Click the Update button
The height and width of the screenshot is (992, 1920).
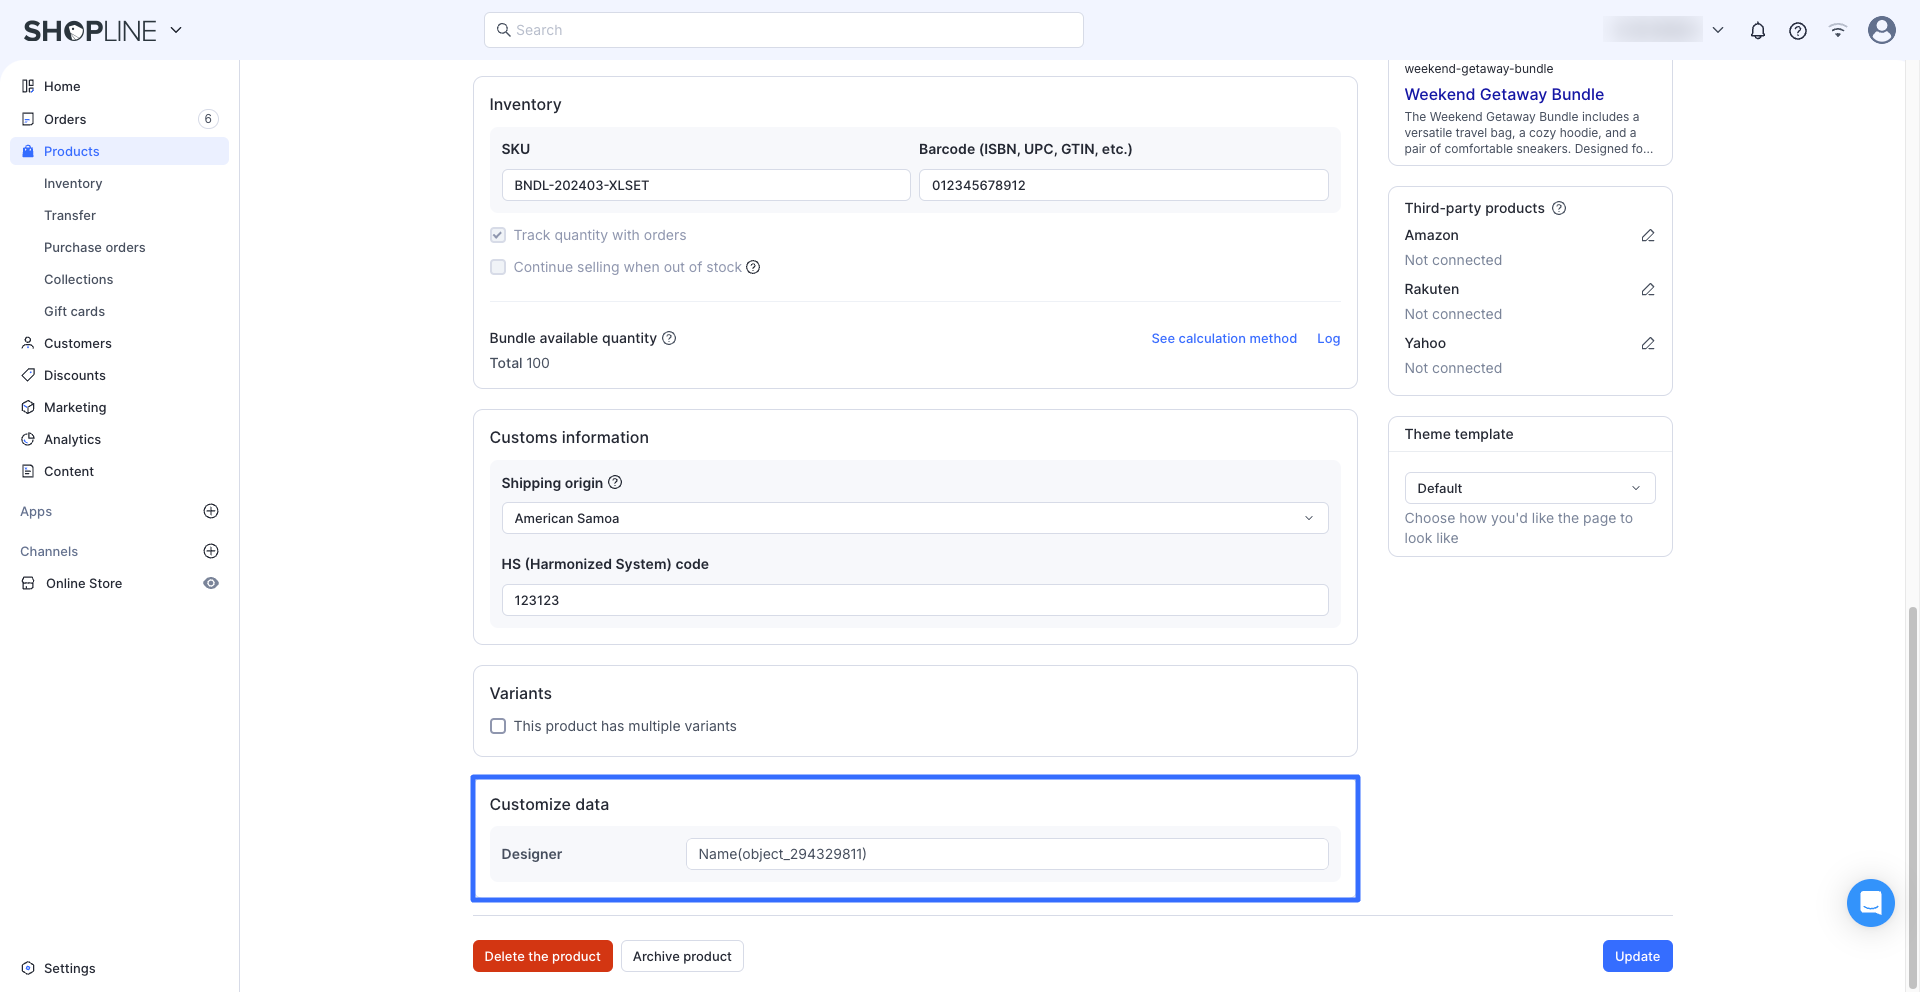tap(1636, 956)
